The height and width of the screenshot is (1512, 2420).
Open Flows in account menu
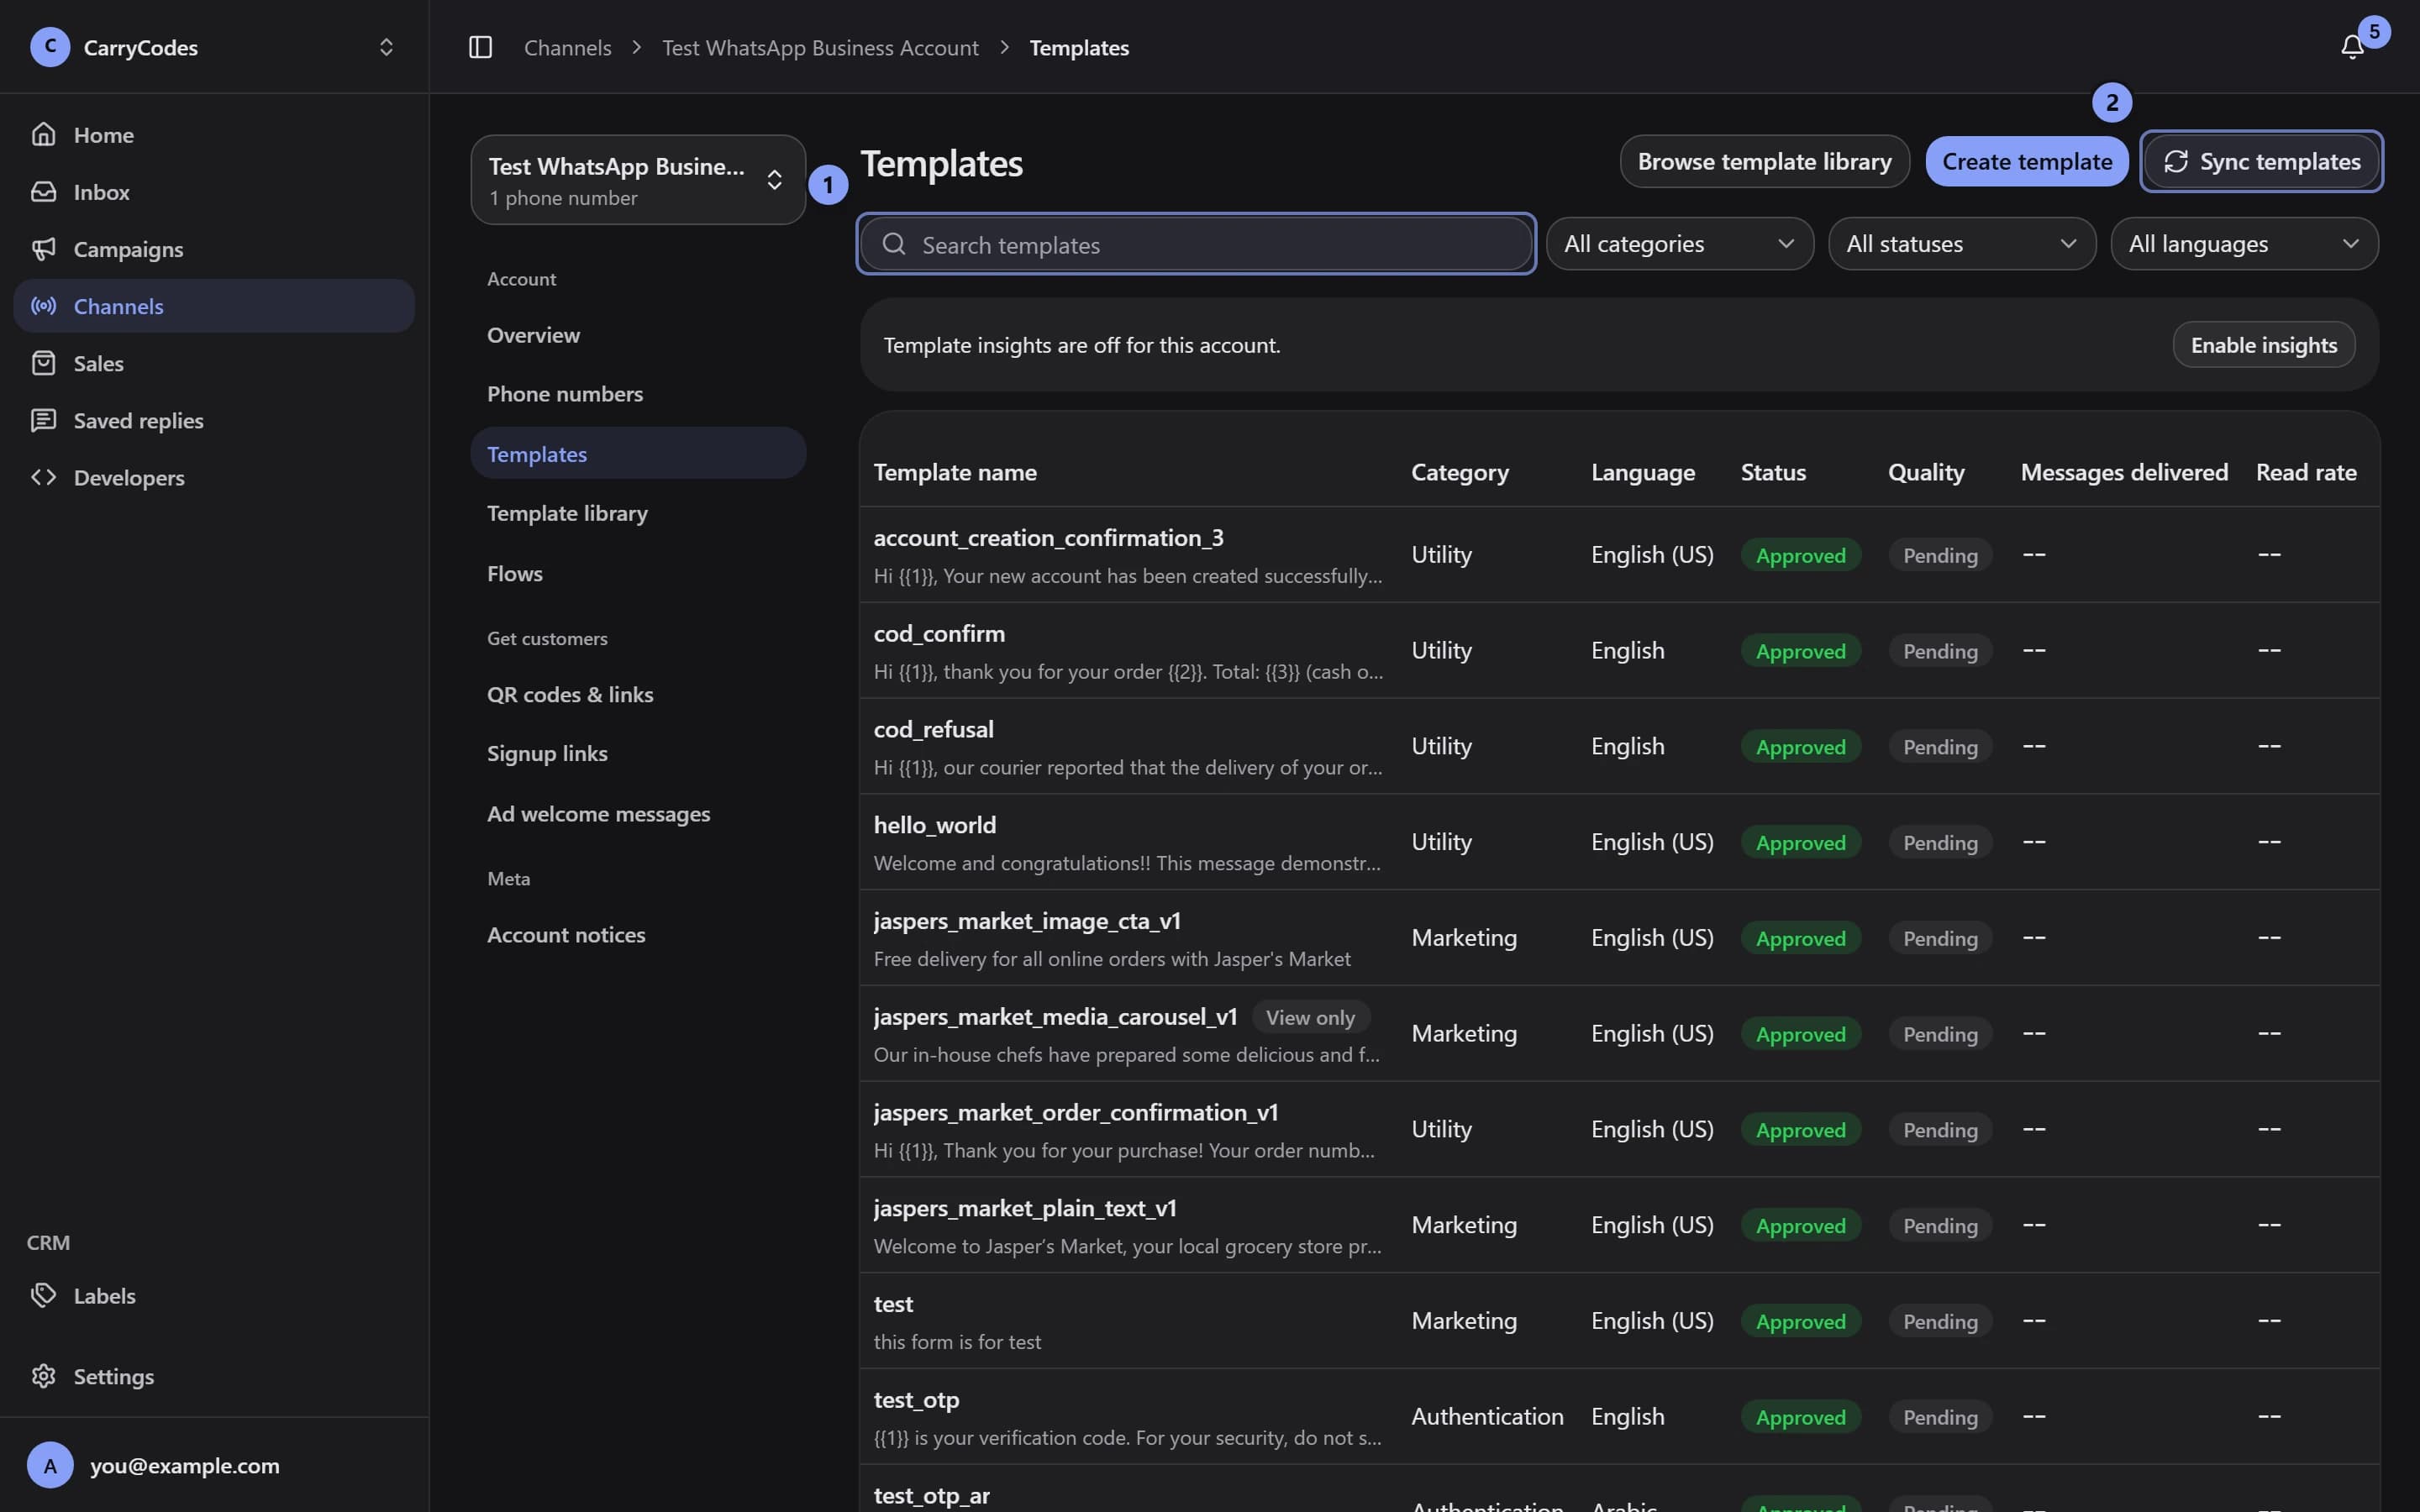click(638, 573)
